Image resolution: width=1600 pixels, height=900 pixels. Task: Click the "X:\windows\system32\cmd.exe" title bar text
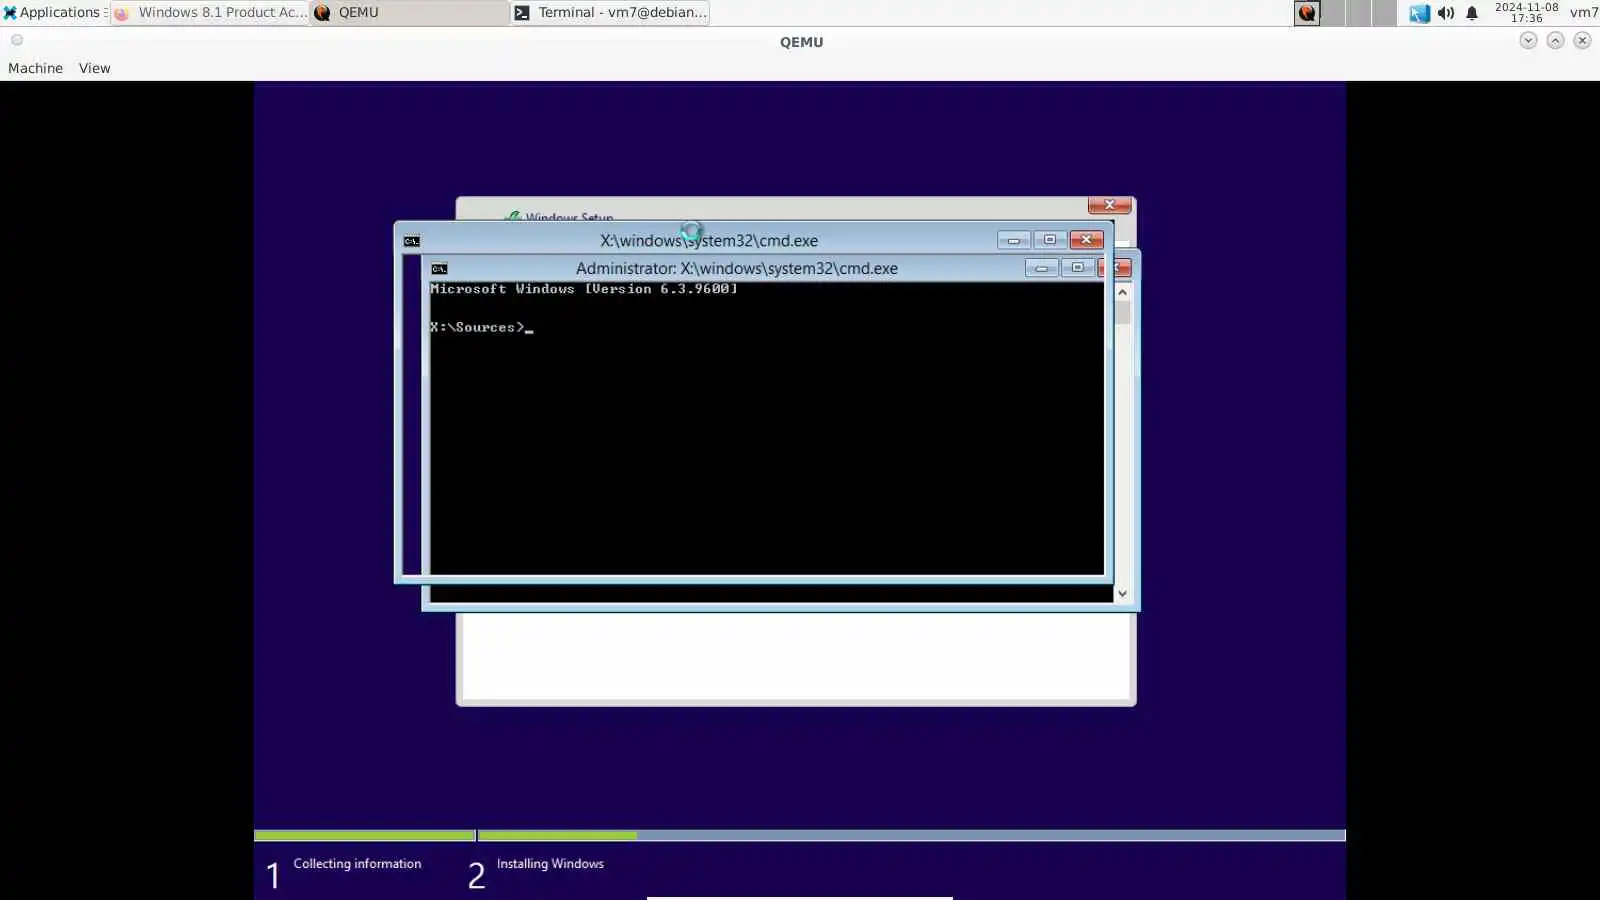click(709, 240)
